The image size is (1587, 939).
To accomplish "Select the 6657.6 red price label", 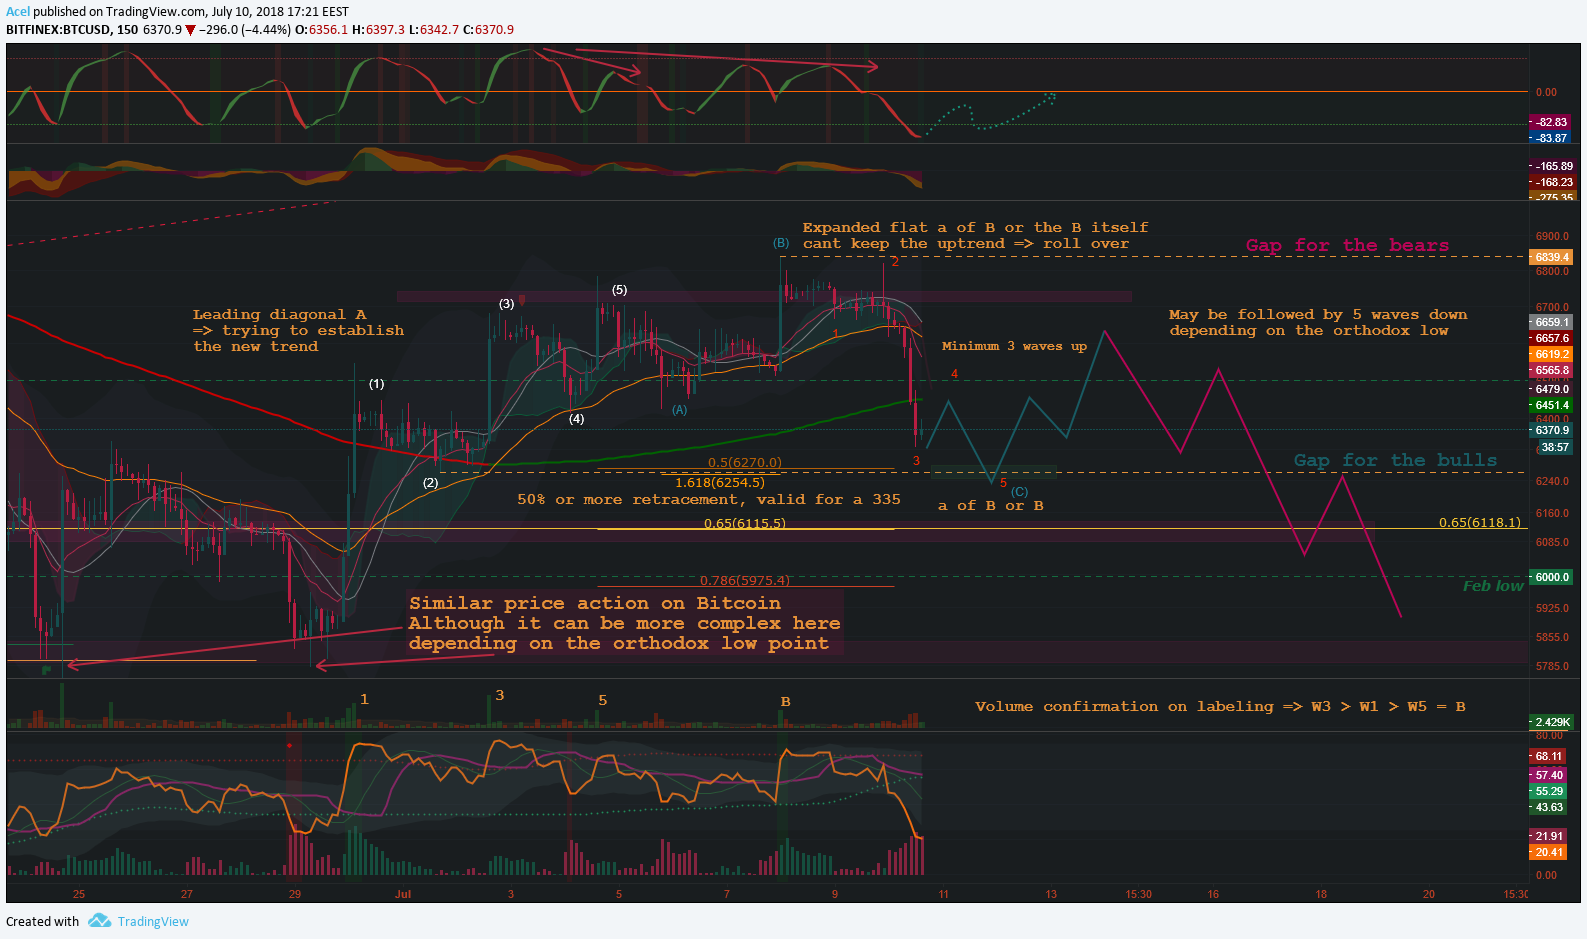I will click(x=1552, y=338).
